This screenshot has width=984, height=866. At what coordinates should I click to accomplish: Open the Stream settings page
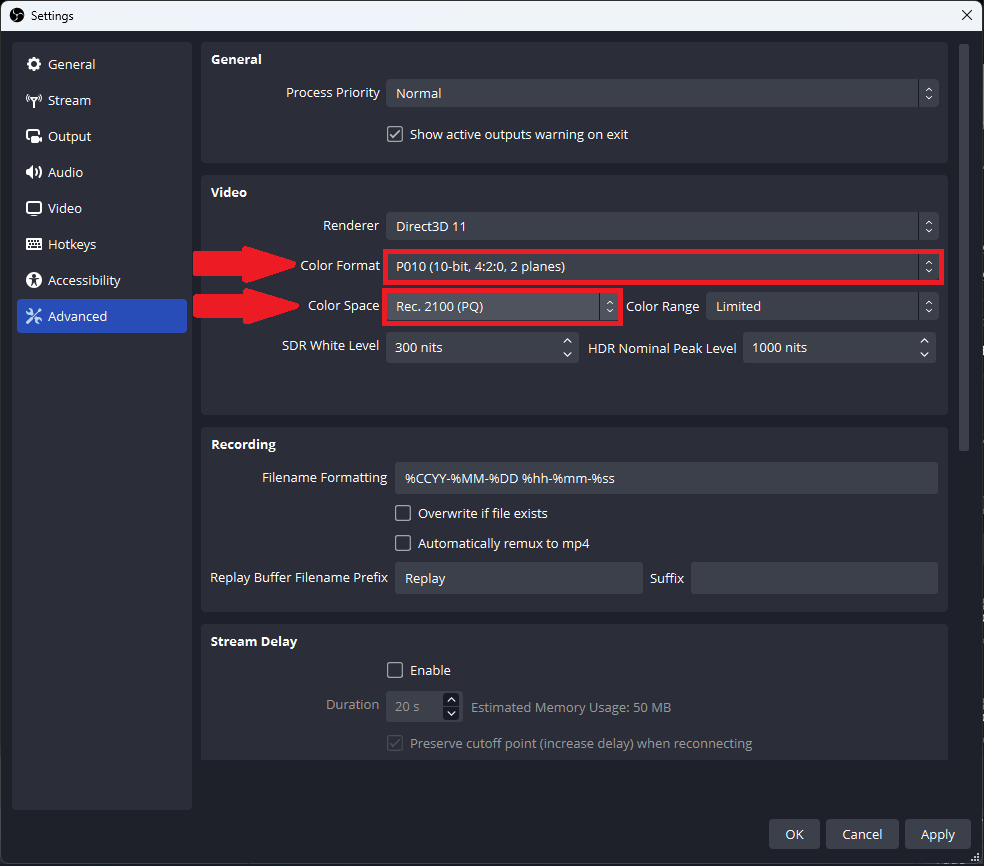click(x=102, y=100)
